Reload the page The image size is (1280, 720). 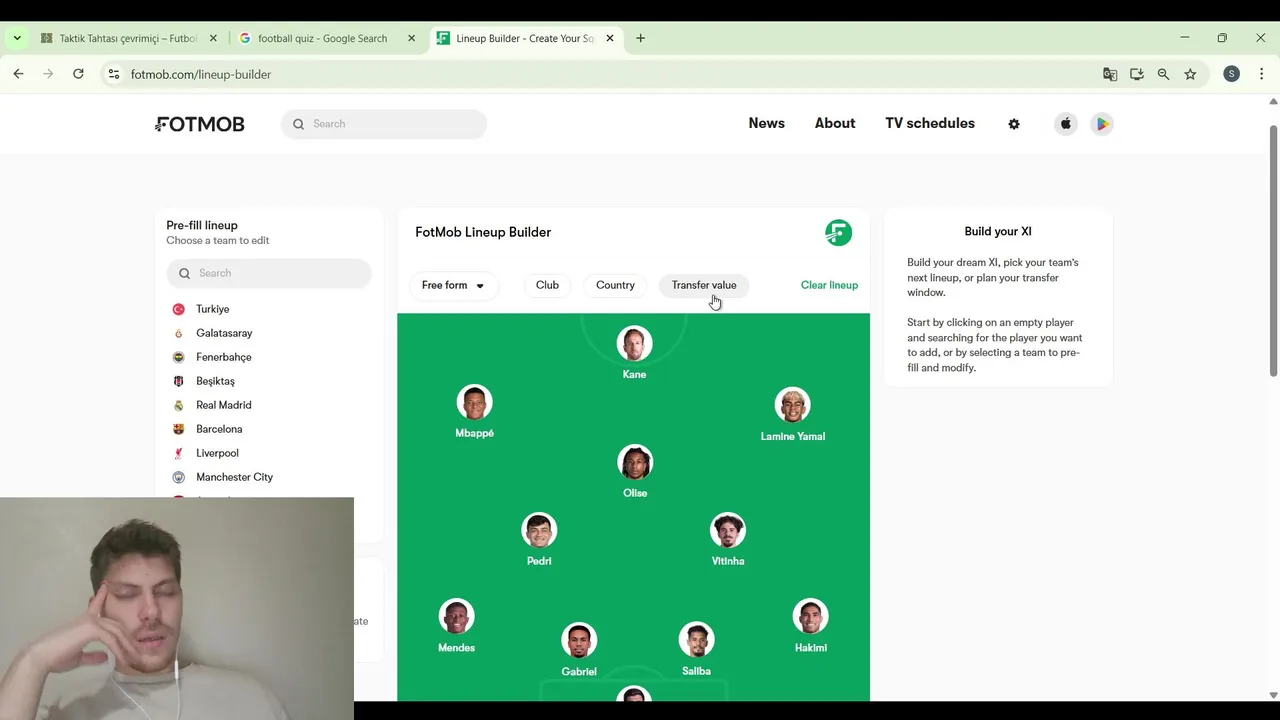coord(78,74)
